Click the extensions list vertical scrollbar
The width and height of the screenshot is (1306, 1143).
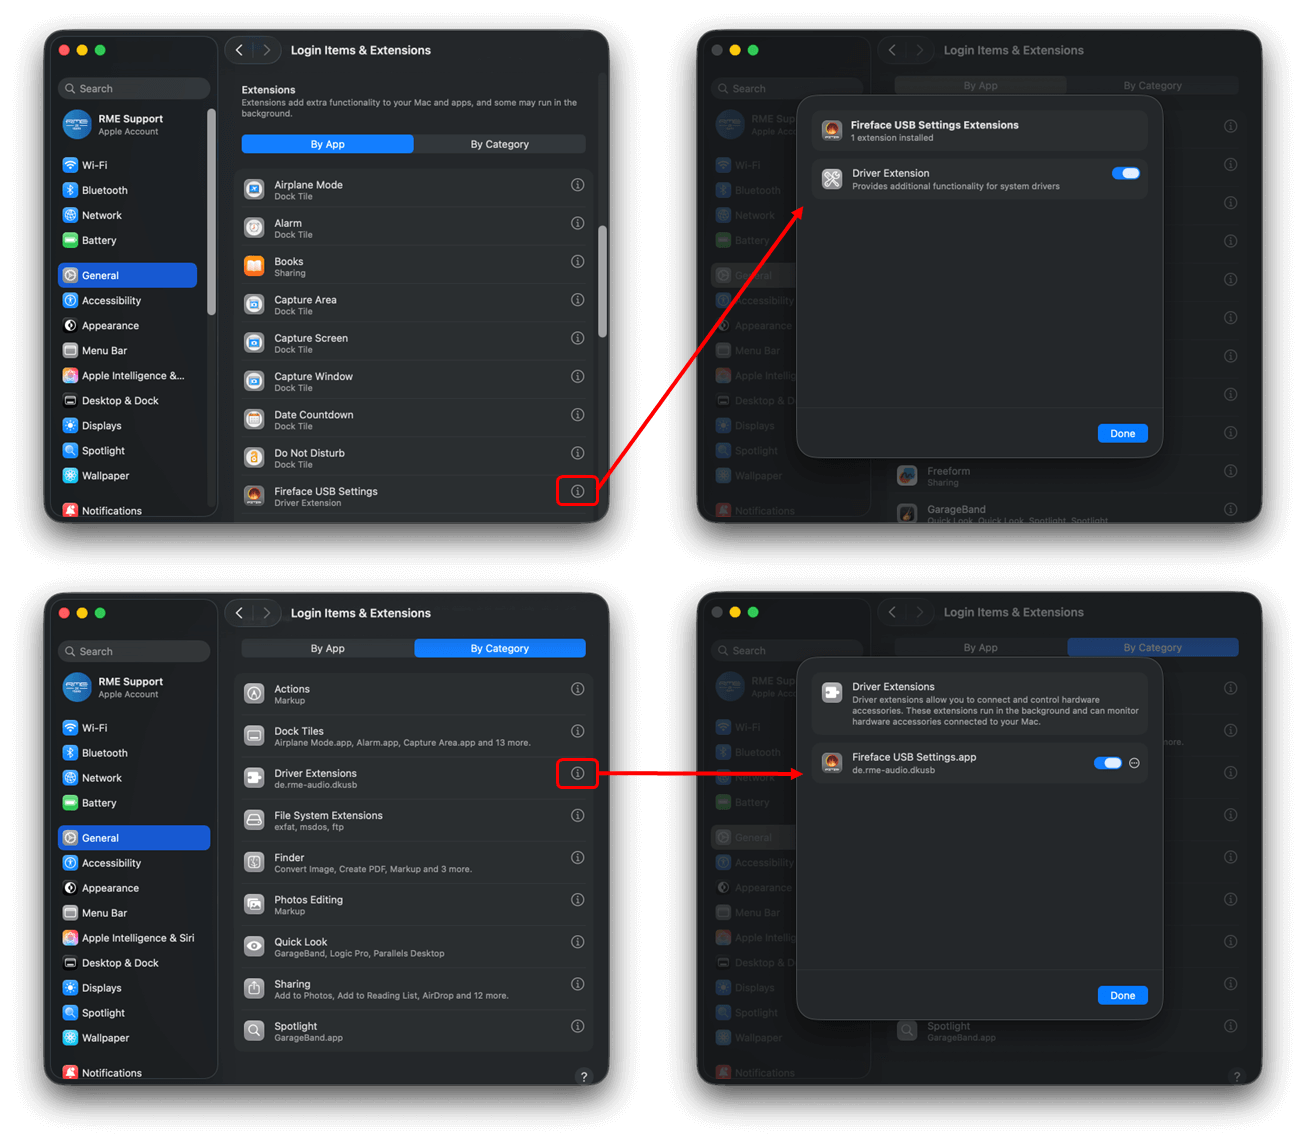coord(602,280)
